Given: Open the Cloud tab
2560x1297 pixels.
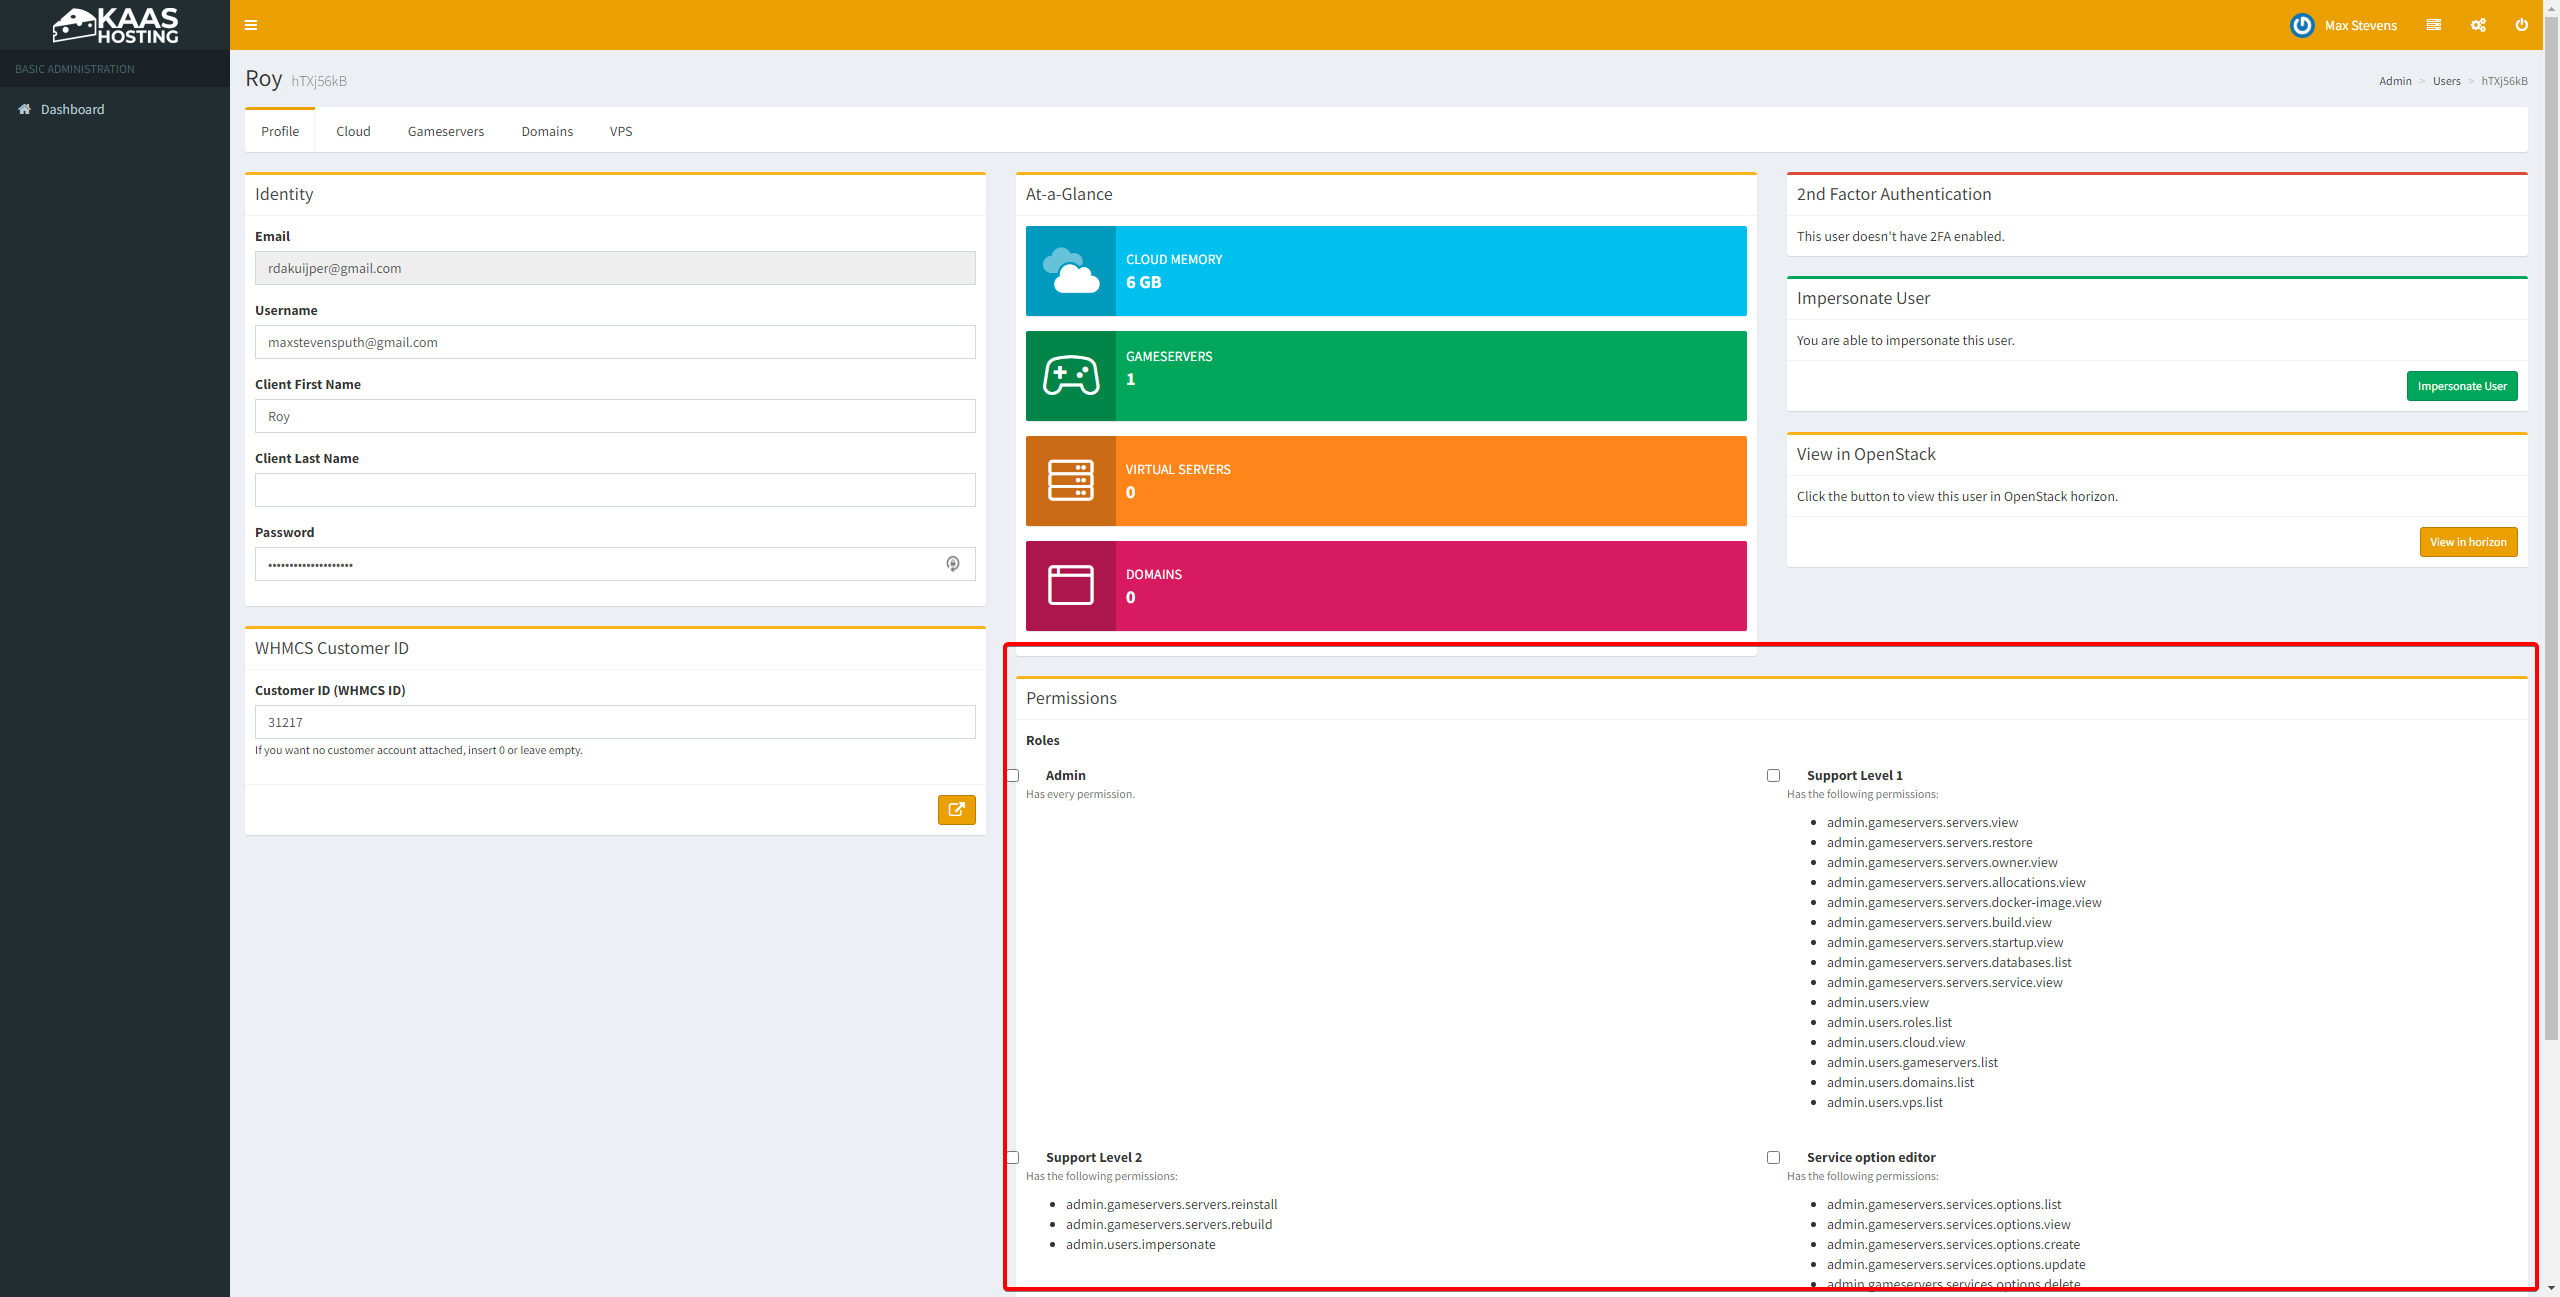Looking at the screenshot, I should (x=353, y=131).
